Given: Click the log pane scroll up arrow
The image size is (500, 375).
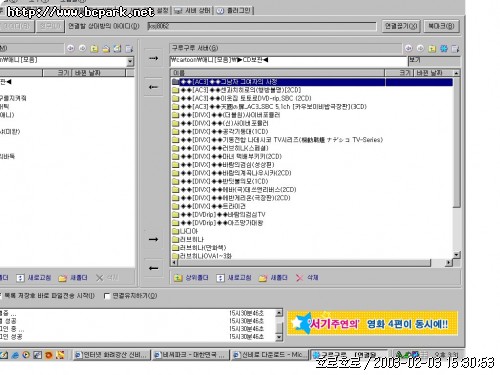Looking at the screenshot, I should point(279,313).
